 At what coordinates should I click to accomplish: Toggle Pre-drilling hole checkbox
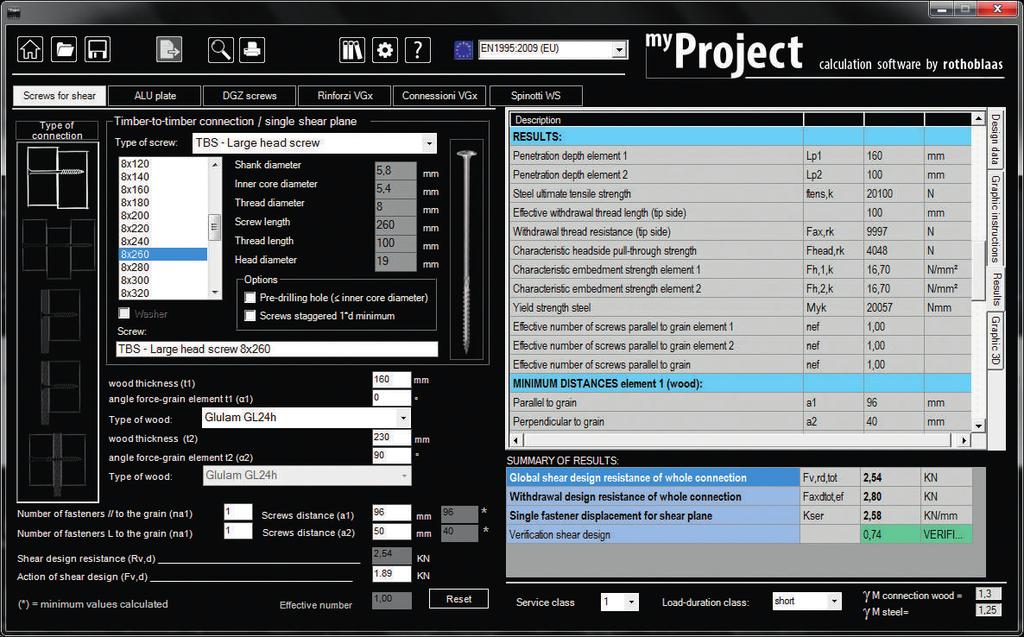(x=249, y=297)
